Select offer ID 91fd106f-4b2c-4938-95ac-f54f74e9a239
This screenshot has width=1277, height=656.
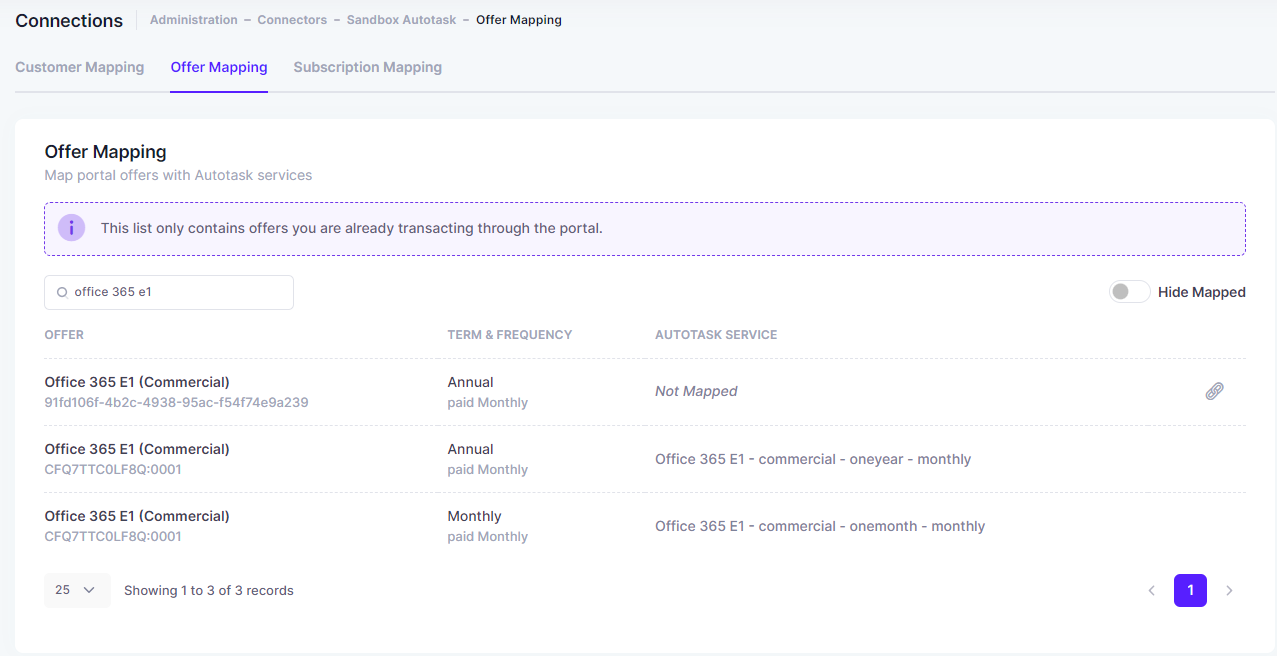(176, 403)
